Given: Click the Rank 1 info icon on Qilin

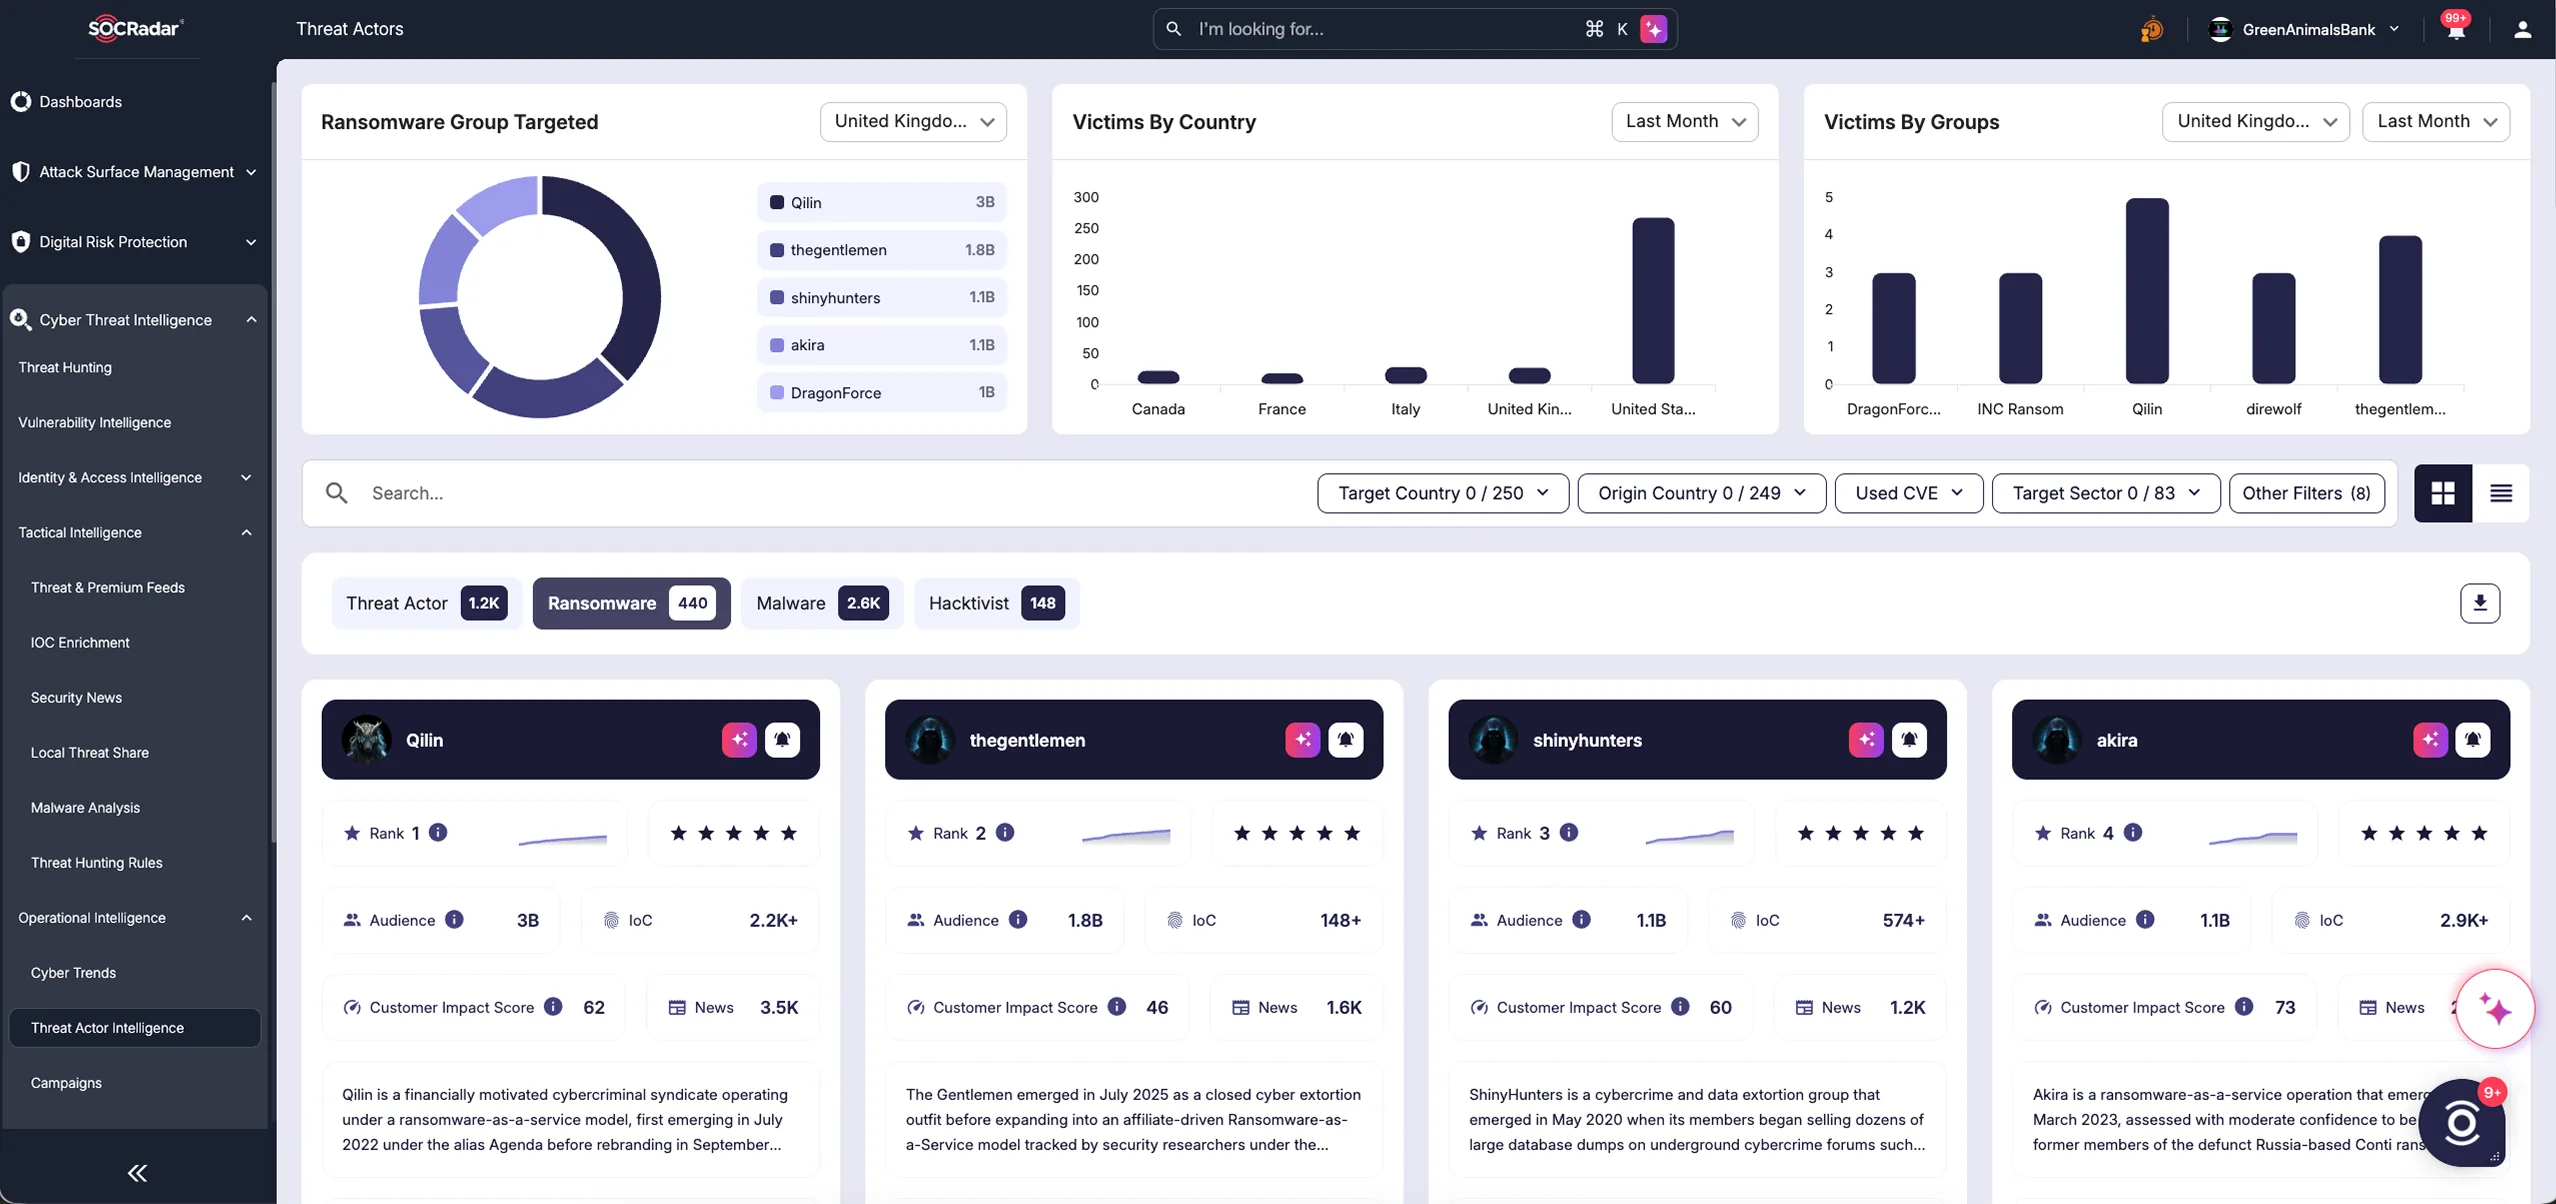Looking at the screenshot, I should tap(438, 833).
